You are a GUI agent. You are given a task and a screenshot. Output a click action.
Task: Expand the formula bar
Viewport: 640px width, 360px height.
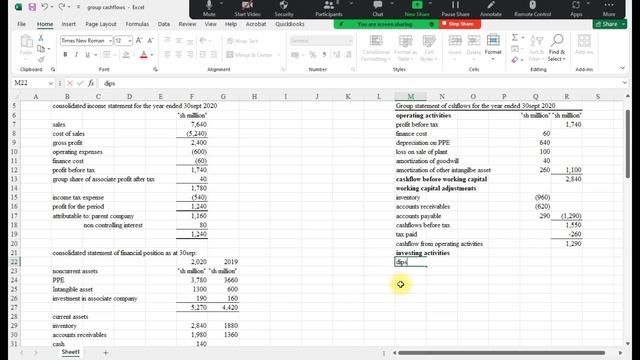pyautogui.click(x=625, y=83)
